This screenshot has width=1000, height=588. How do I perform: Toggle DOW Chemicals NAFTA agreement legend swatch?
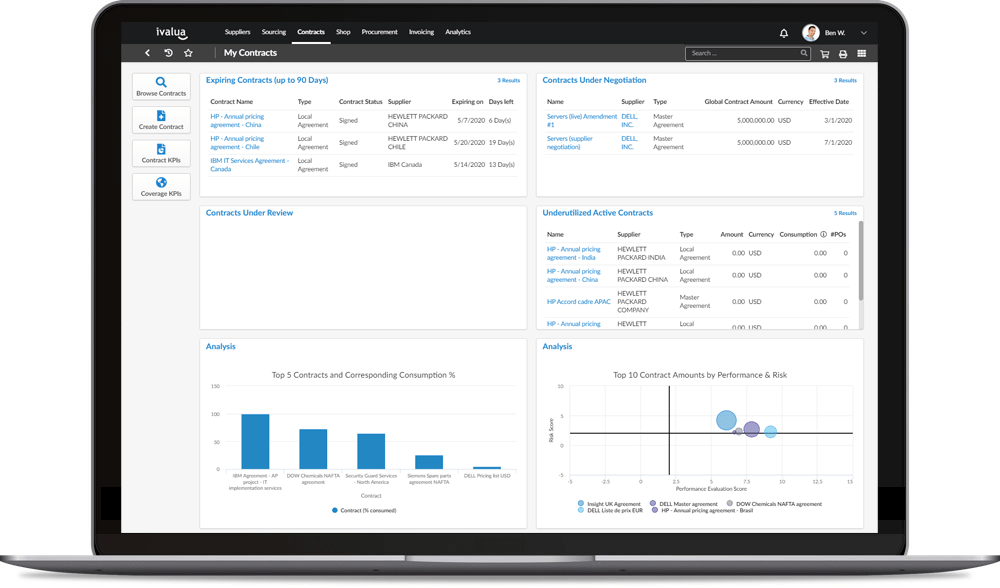pyautogui.click(x=730, y=503)
